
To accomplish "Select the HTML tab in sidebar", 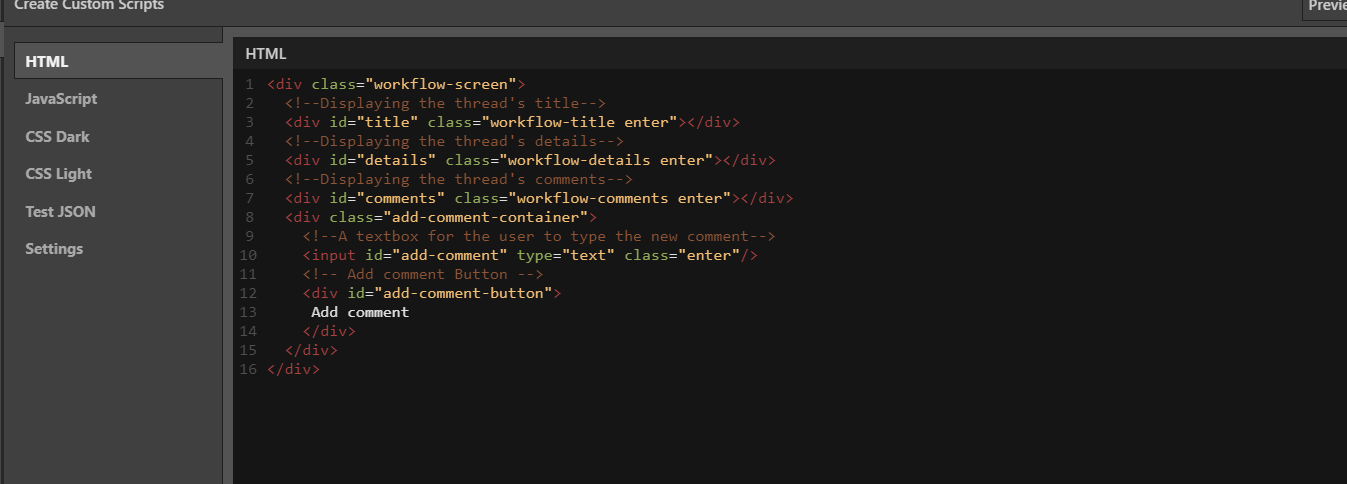I will coord(47,62).
